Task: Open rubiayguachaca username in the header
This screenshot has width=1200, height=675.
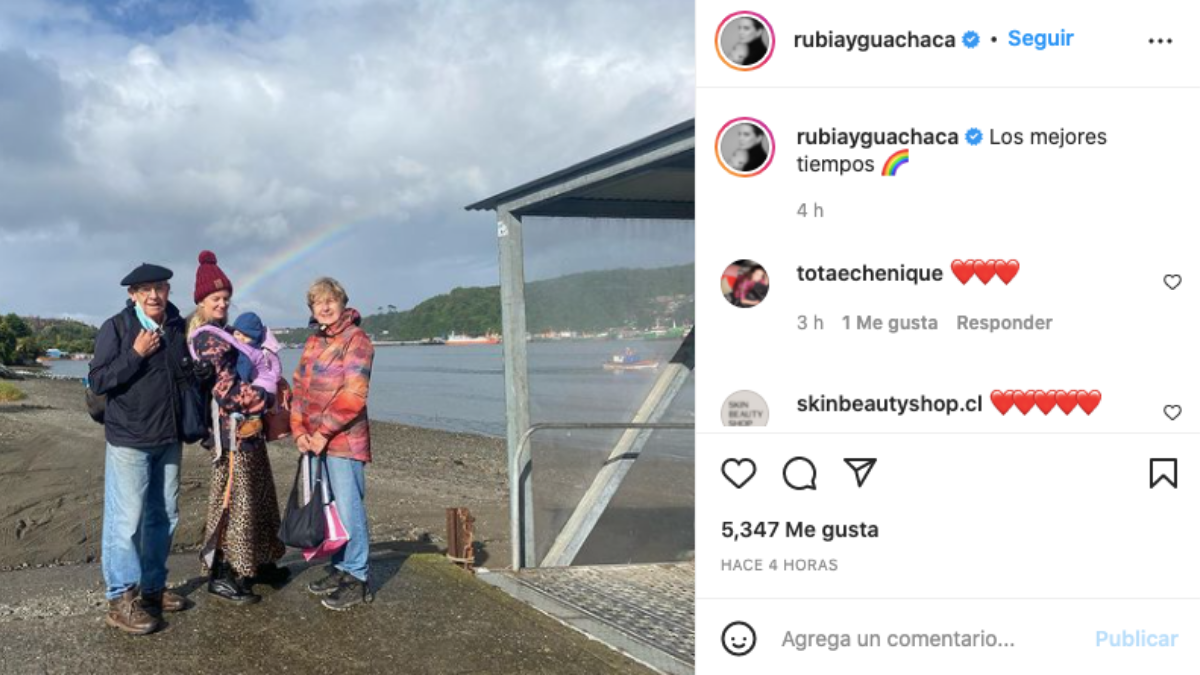Action: [874, 40]
